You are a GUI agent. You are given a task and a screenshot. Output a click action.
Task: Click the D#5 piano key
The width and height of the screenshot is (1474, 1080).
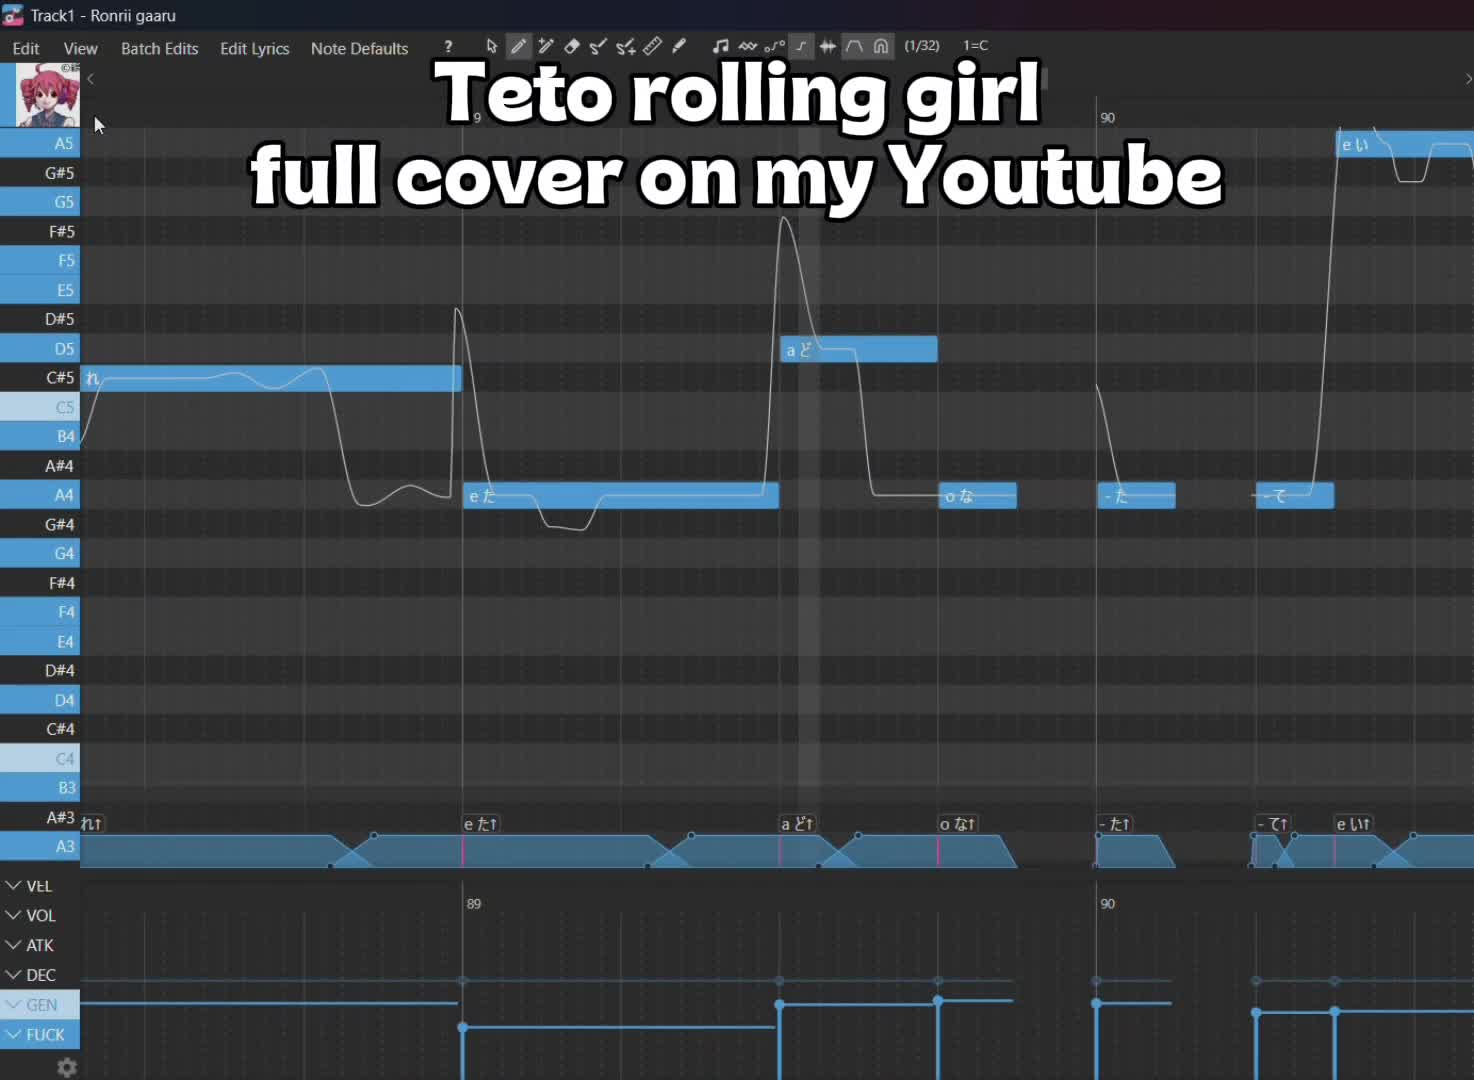click(40, 319)
